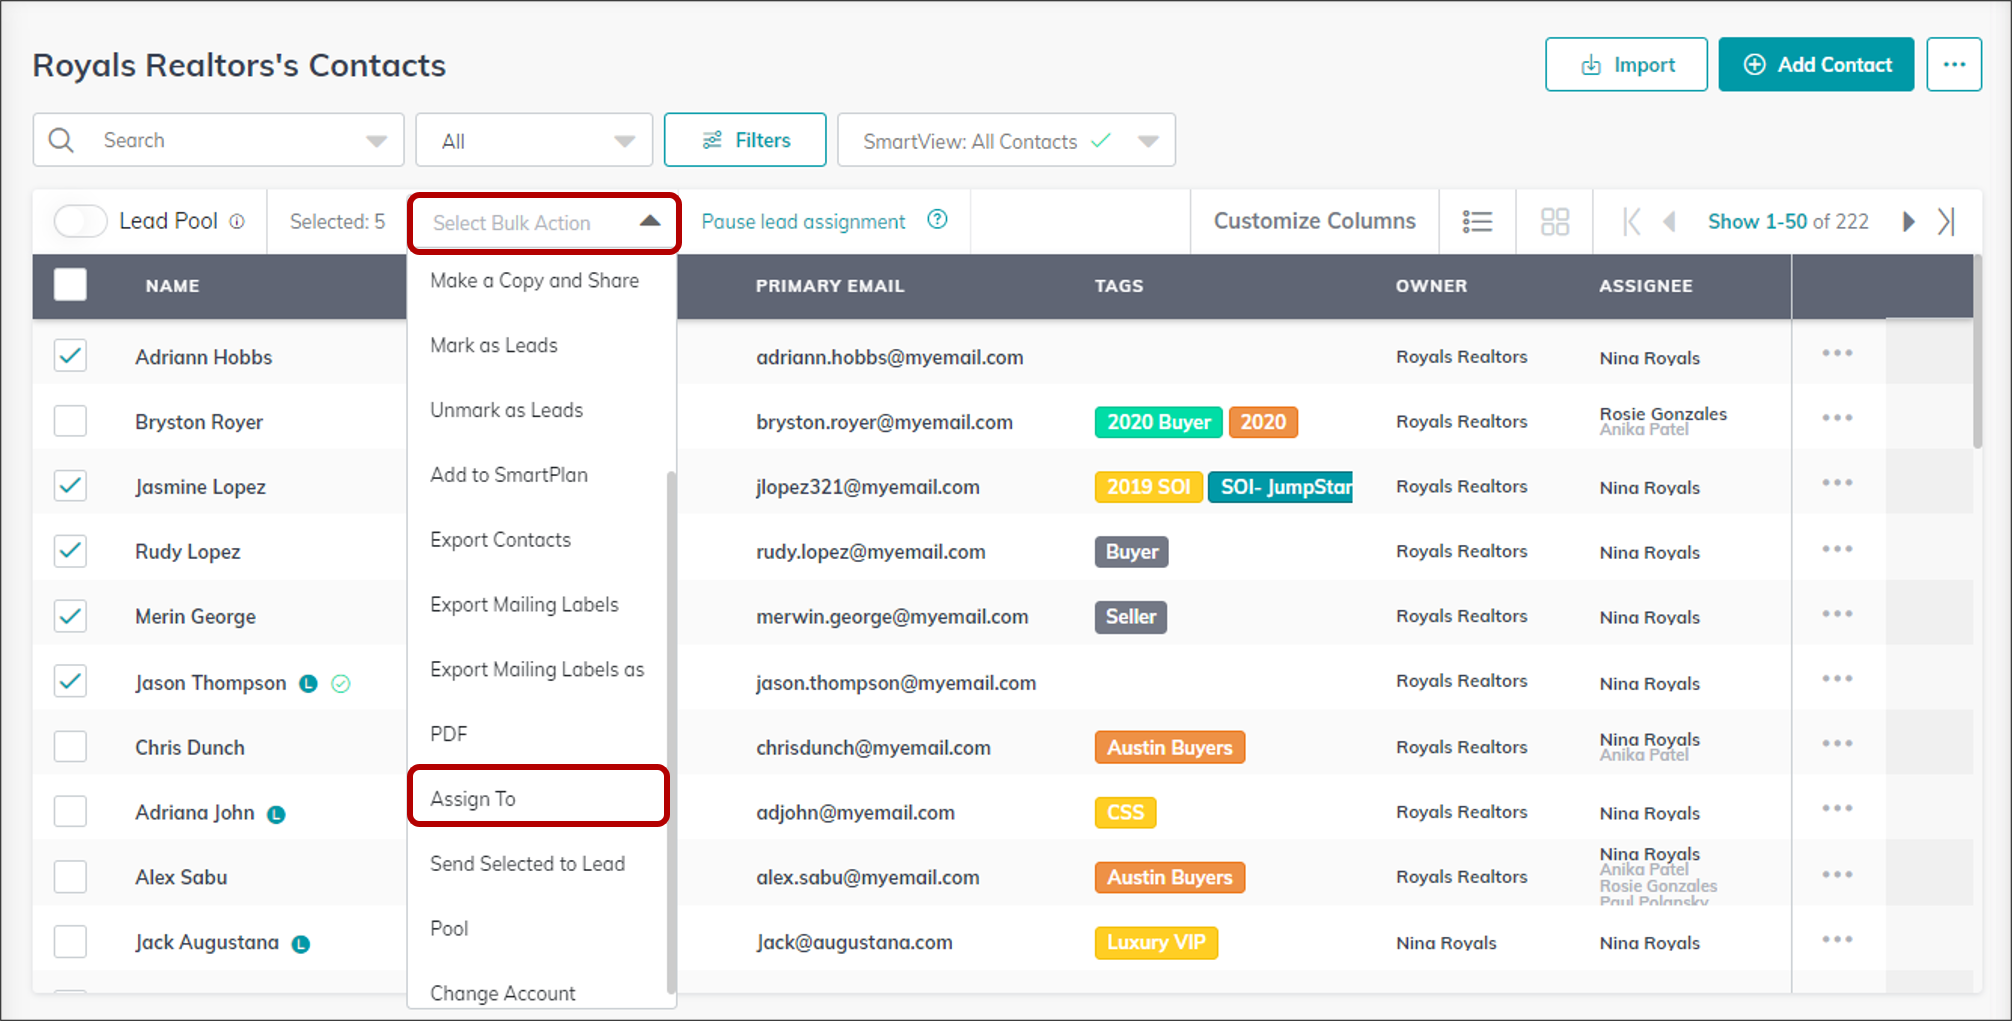This screenshot has height=1021, width=2012.
Task: Check Bryston Royer checkbox
Action: tap(70, 421)
